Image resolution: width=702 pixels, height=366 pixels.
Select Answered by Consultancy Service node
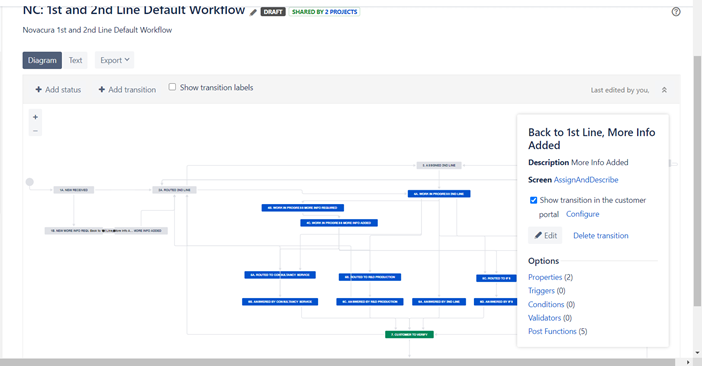point(280,302)
